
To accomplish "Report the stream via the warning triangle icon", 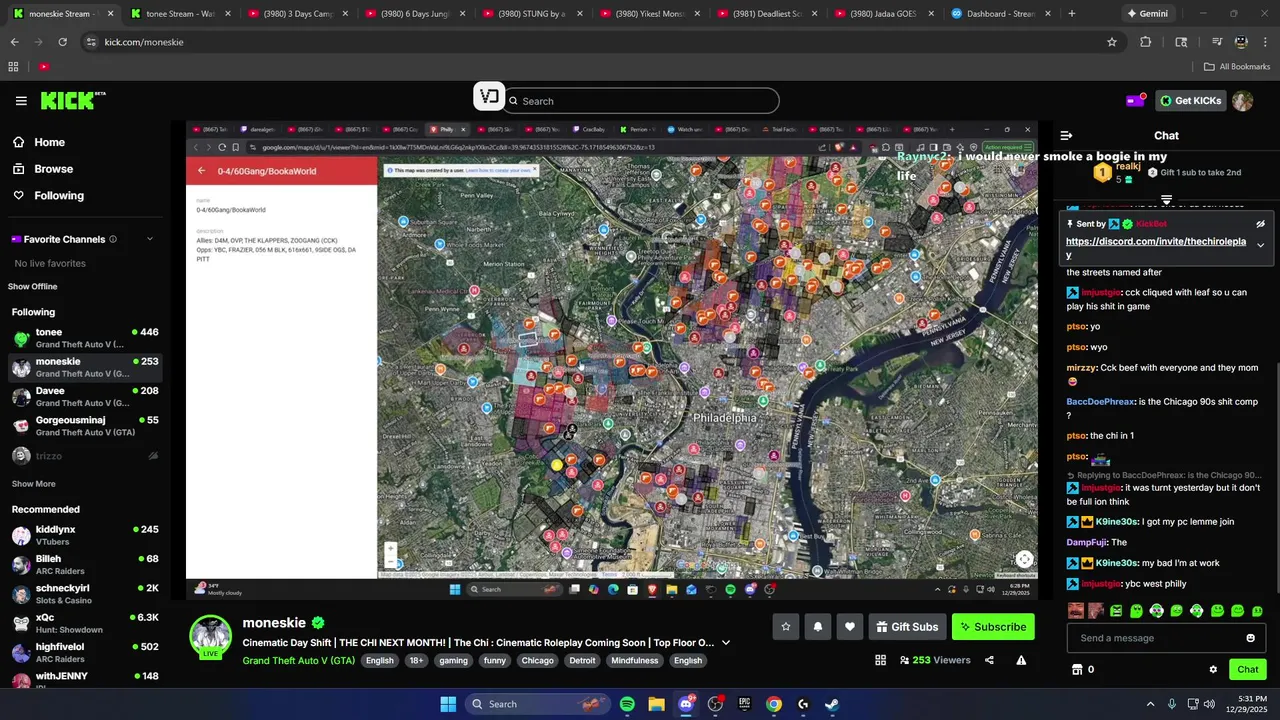I will pyautogui.click(x=1021, y=660).
